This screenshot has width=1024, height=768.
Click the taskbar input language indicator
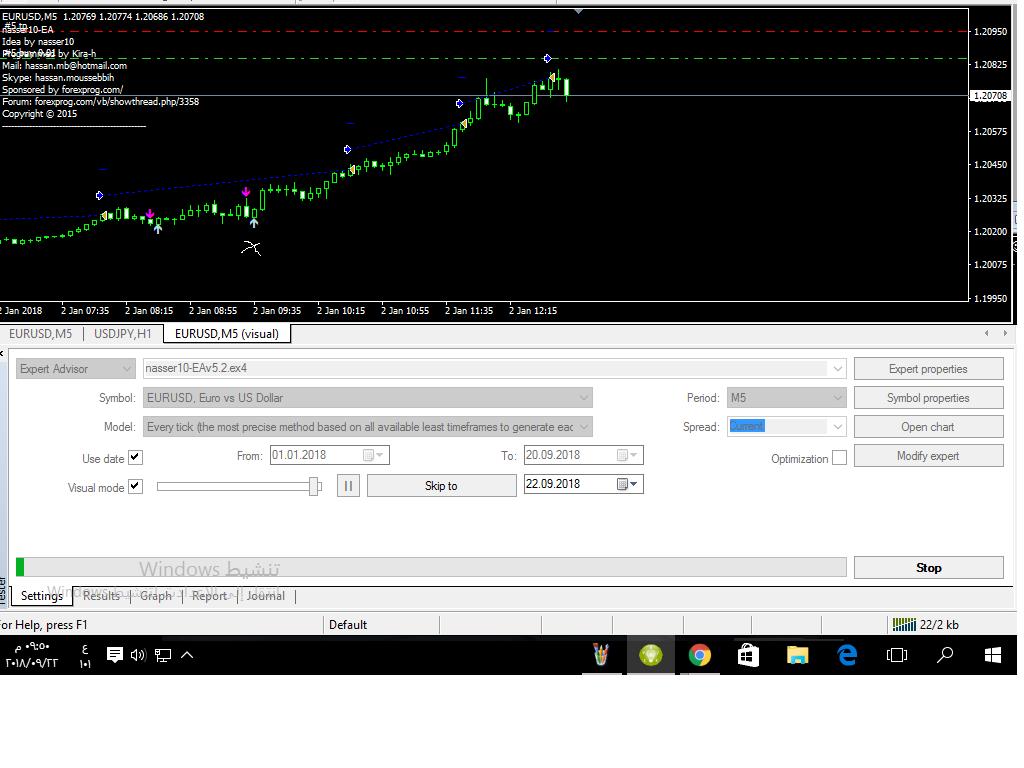click(85, 655)
